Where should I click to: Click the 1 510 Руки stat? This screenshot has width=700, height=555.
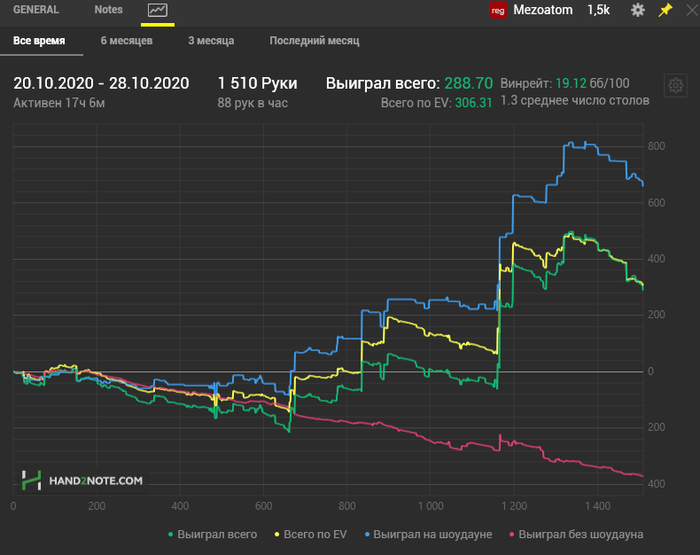click(x=258, y=83)
